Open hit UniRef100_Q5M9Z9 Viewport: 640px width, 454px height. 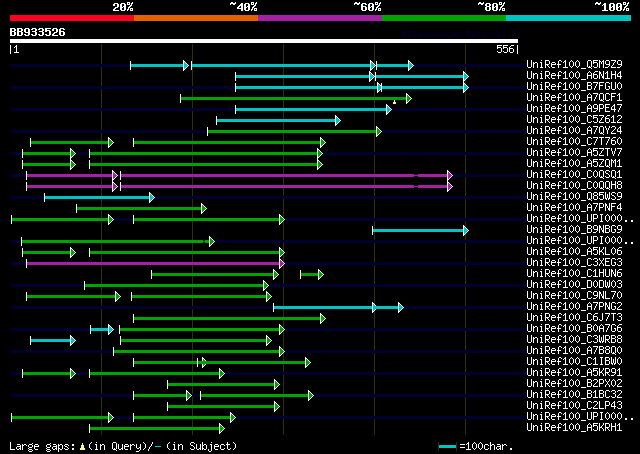574,64
